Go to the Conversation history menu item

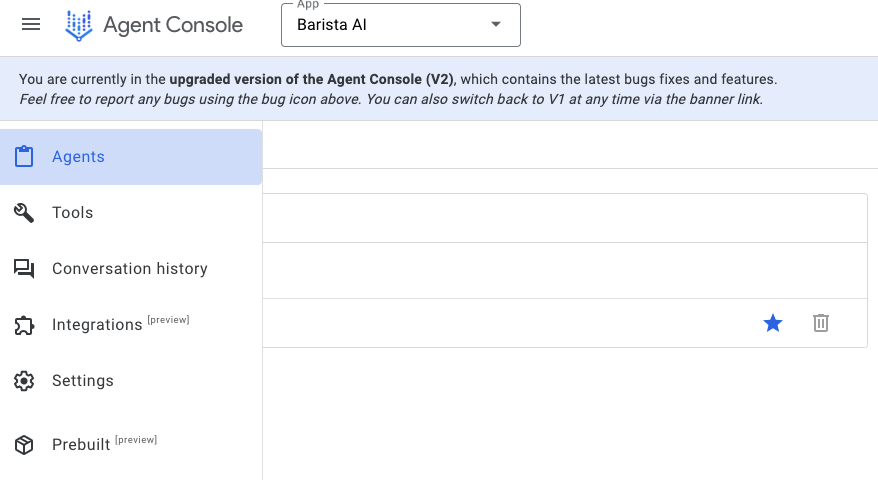point(130,269)
